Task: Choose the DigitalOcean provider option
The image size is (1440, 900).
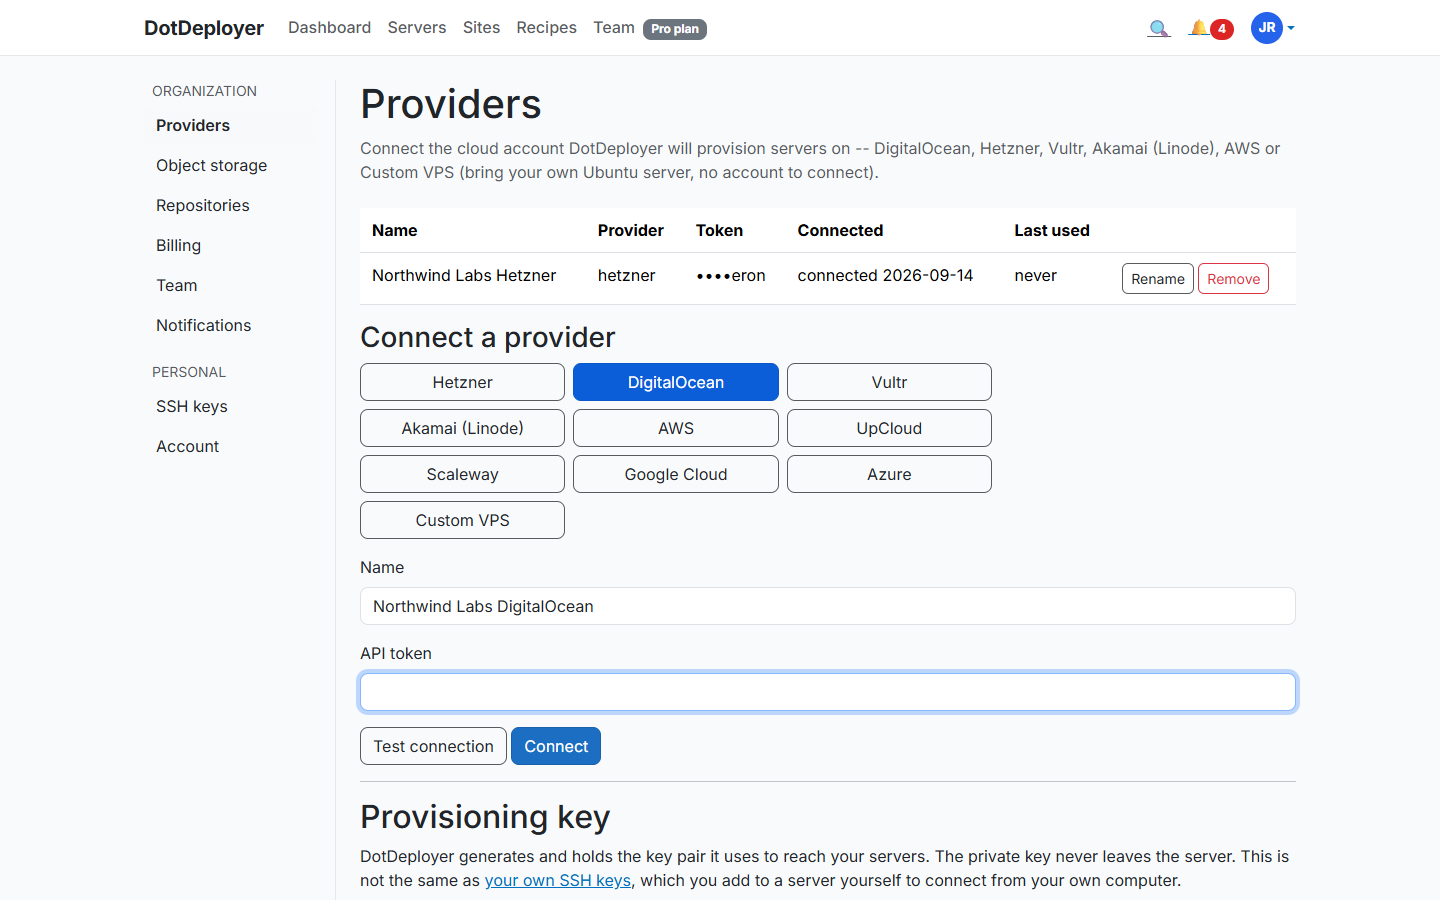Action: (x=676, y=382)
